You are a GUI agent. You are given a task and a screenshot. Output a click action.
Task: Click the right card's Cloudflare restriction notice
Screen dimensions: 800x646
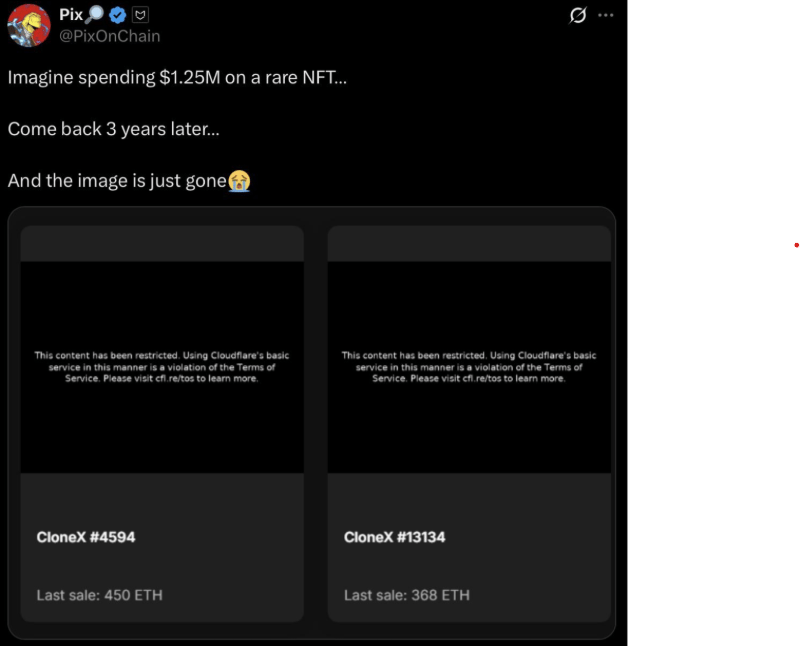[469, 367]
